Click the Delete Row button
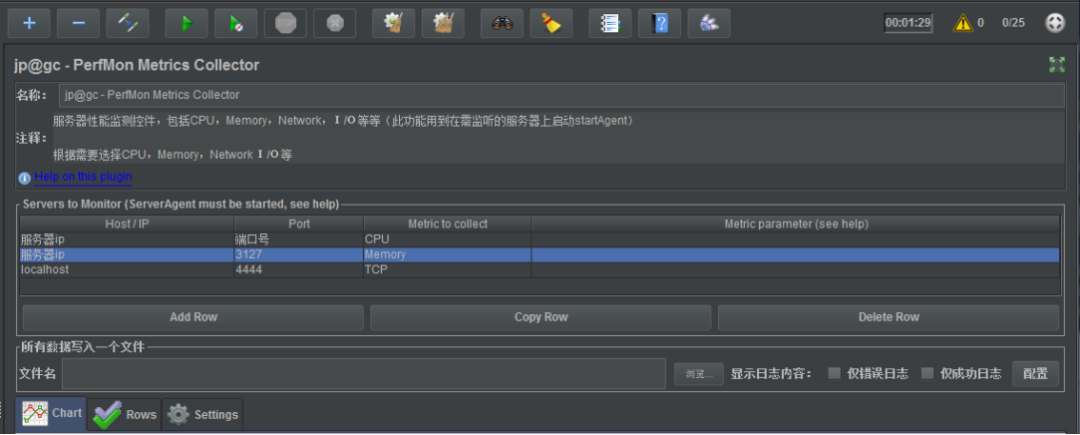This screenshot has height=435, width=1080. (889, 317)
